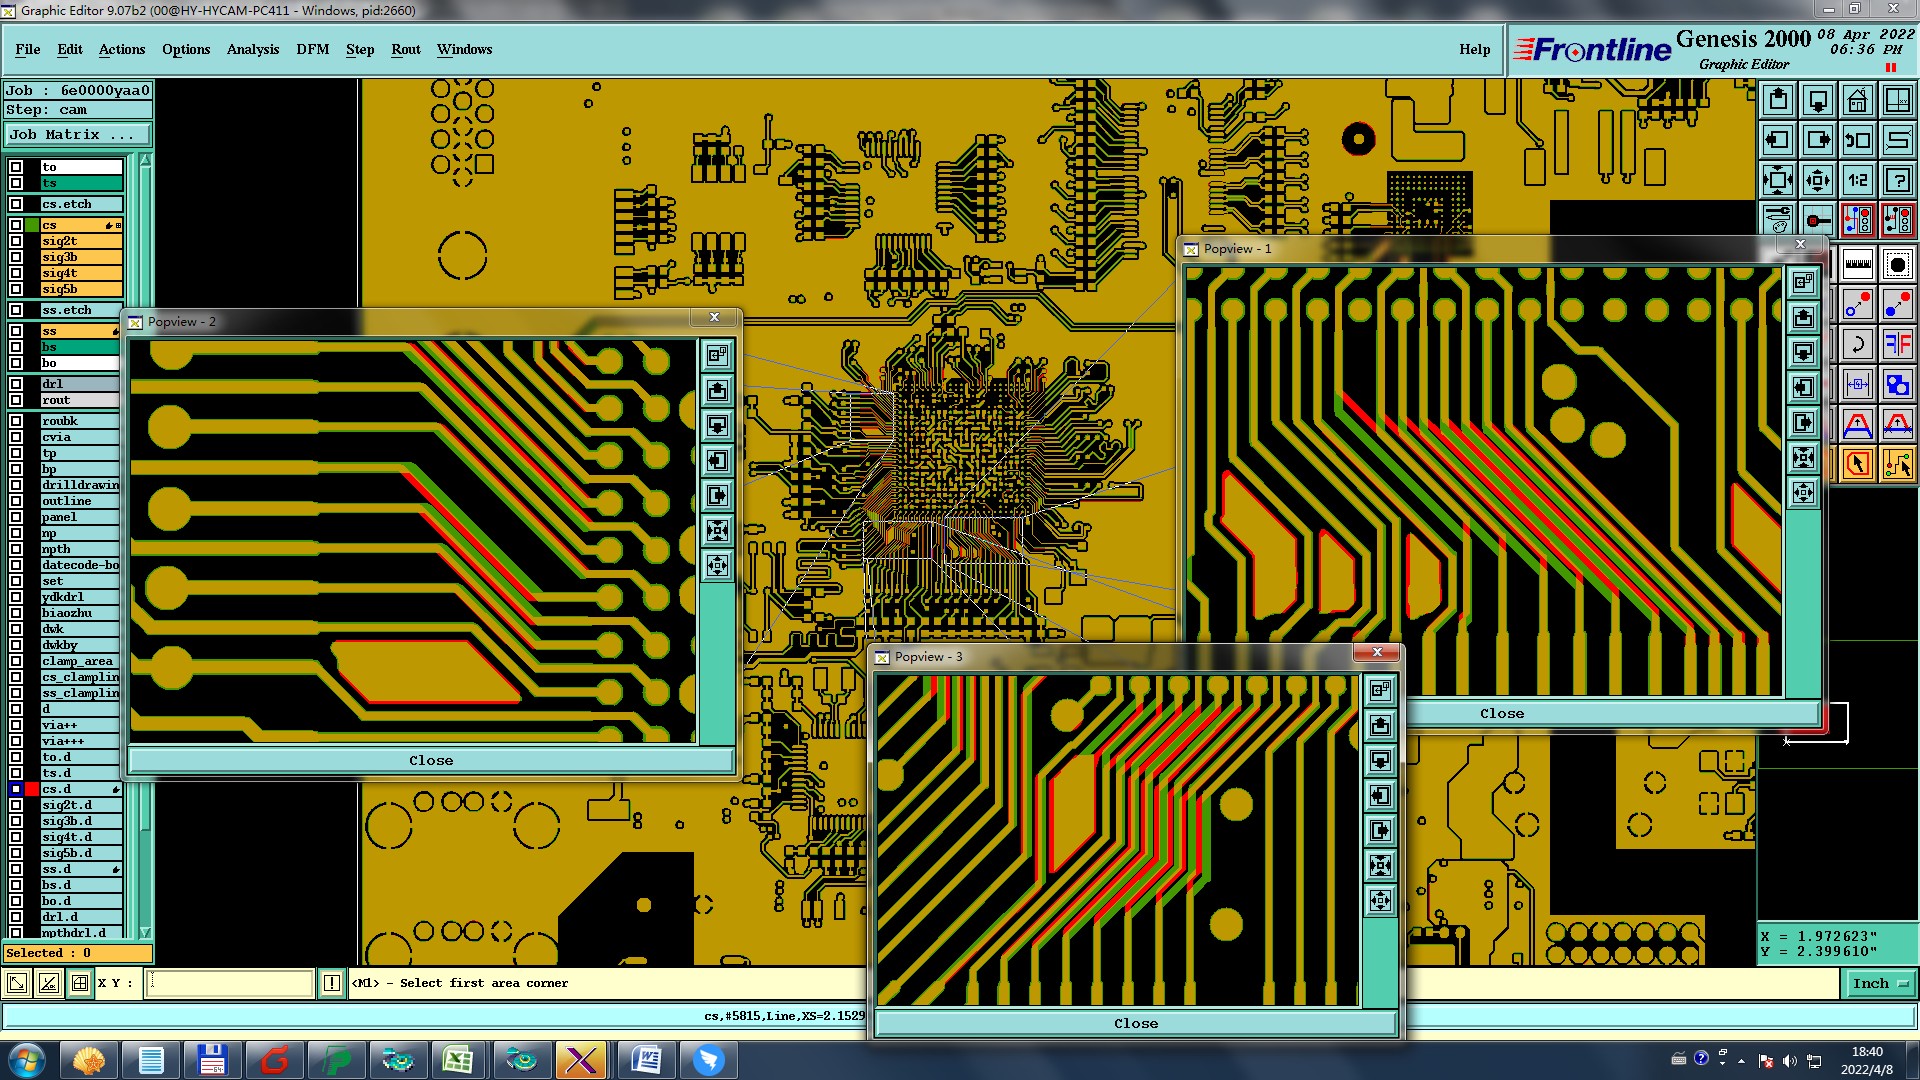Click the rotate arrow icon
The image size is (1920, 1080).
1857,345
